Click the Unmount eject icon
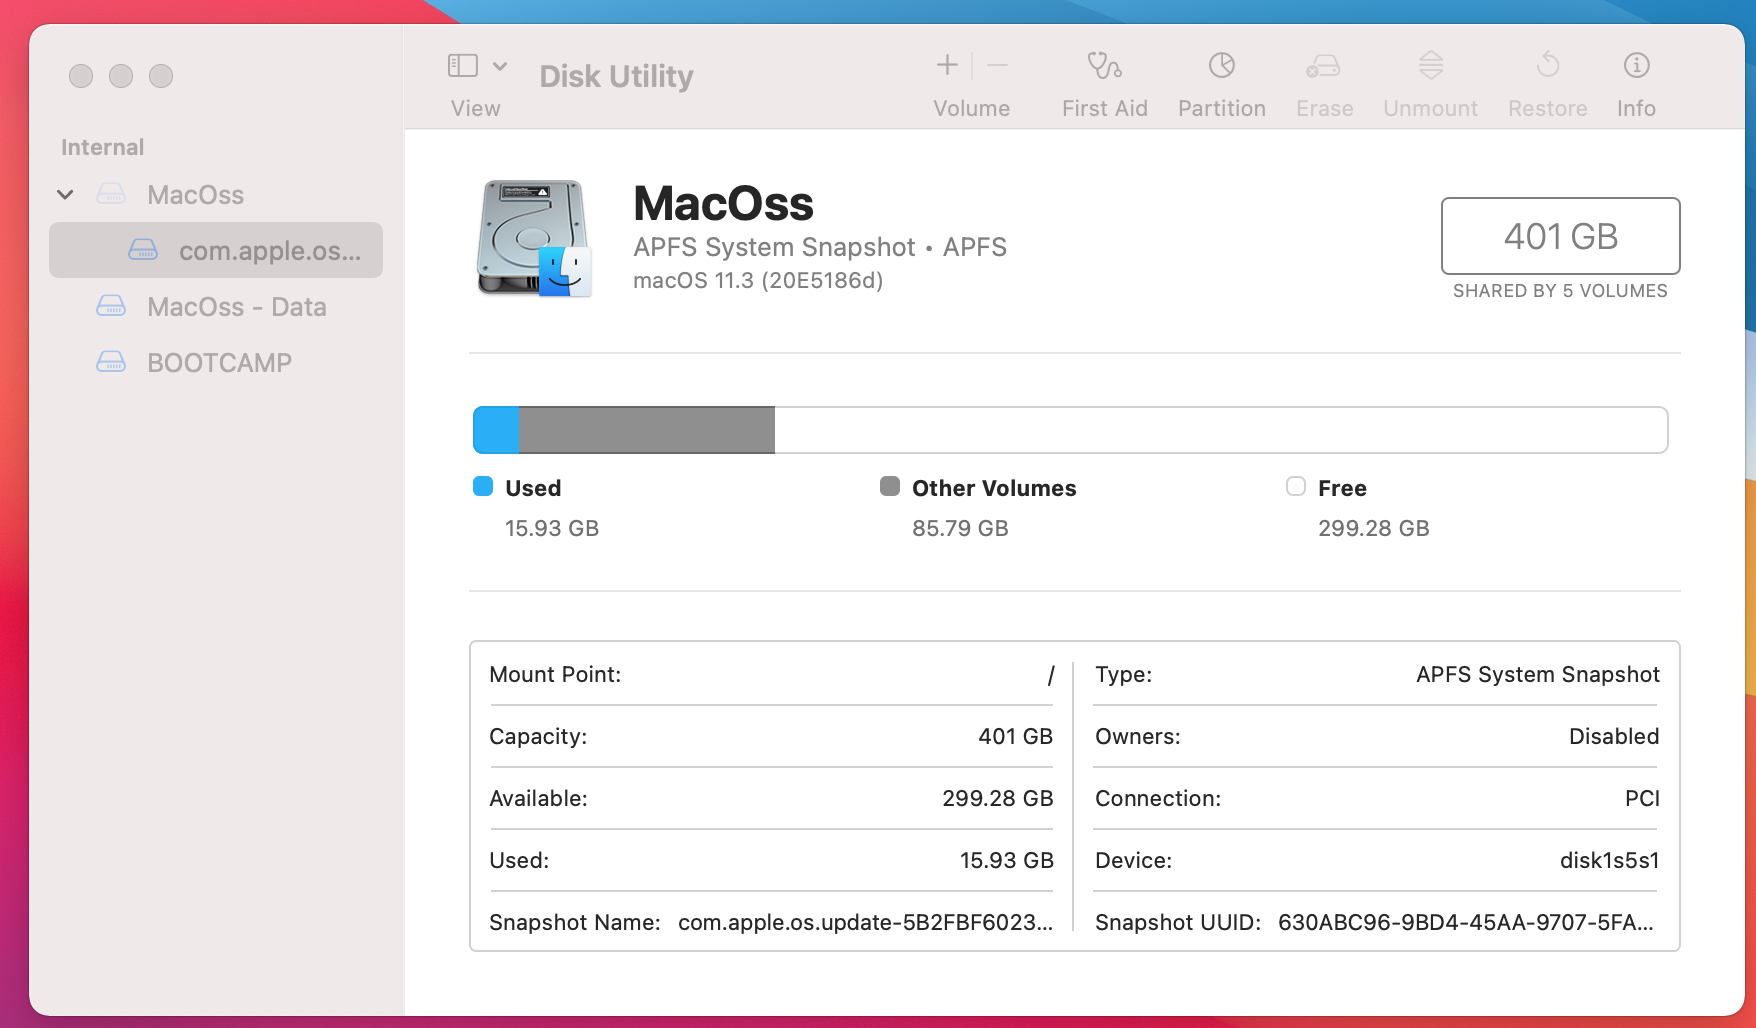Image resolution: width=1756 pixels, height=1028 pixels. 1431,66
